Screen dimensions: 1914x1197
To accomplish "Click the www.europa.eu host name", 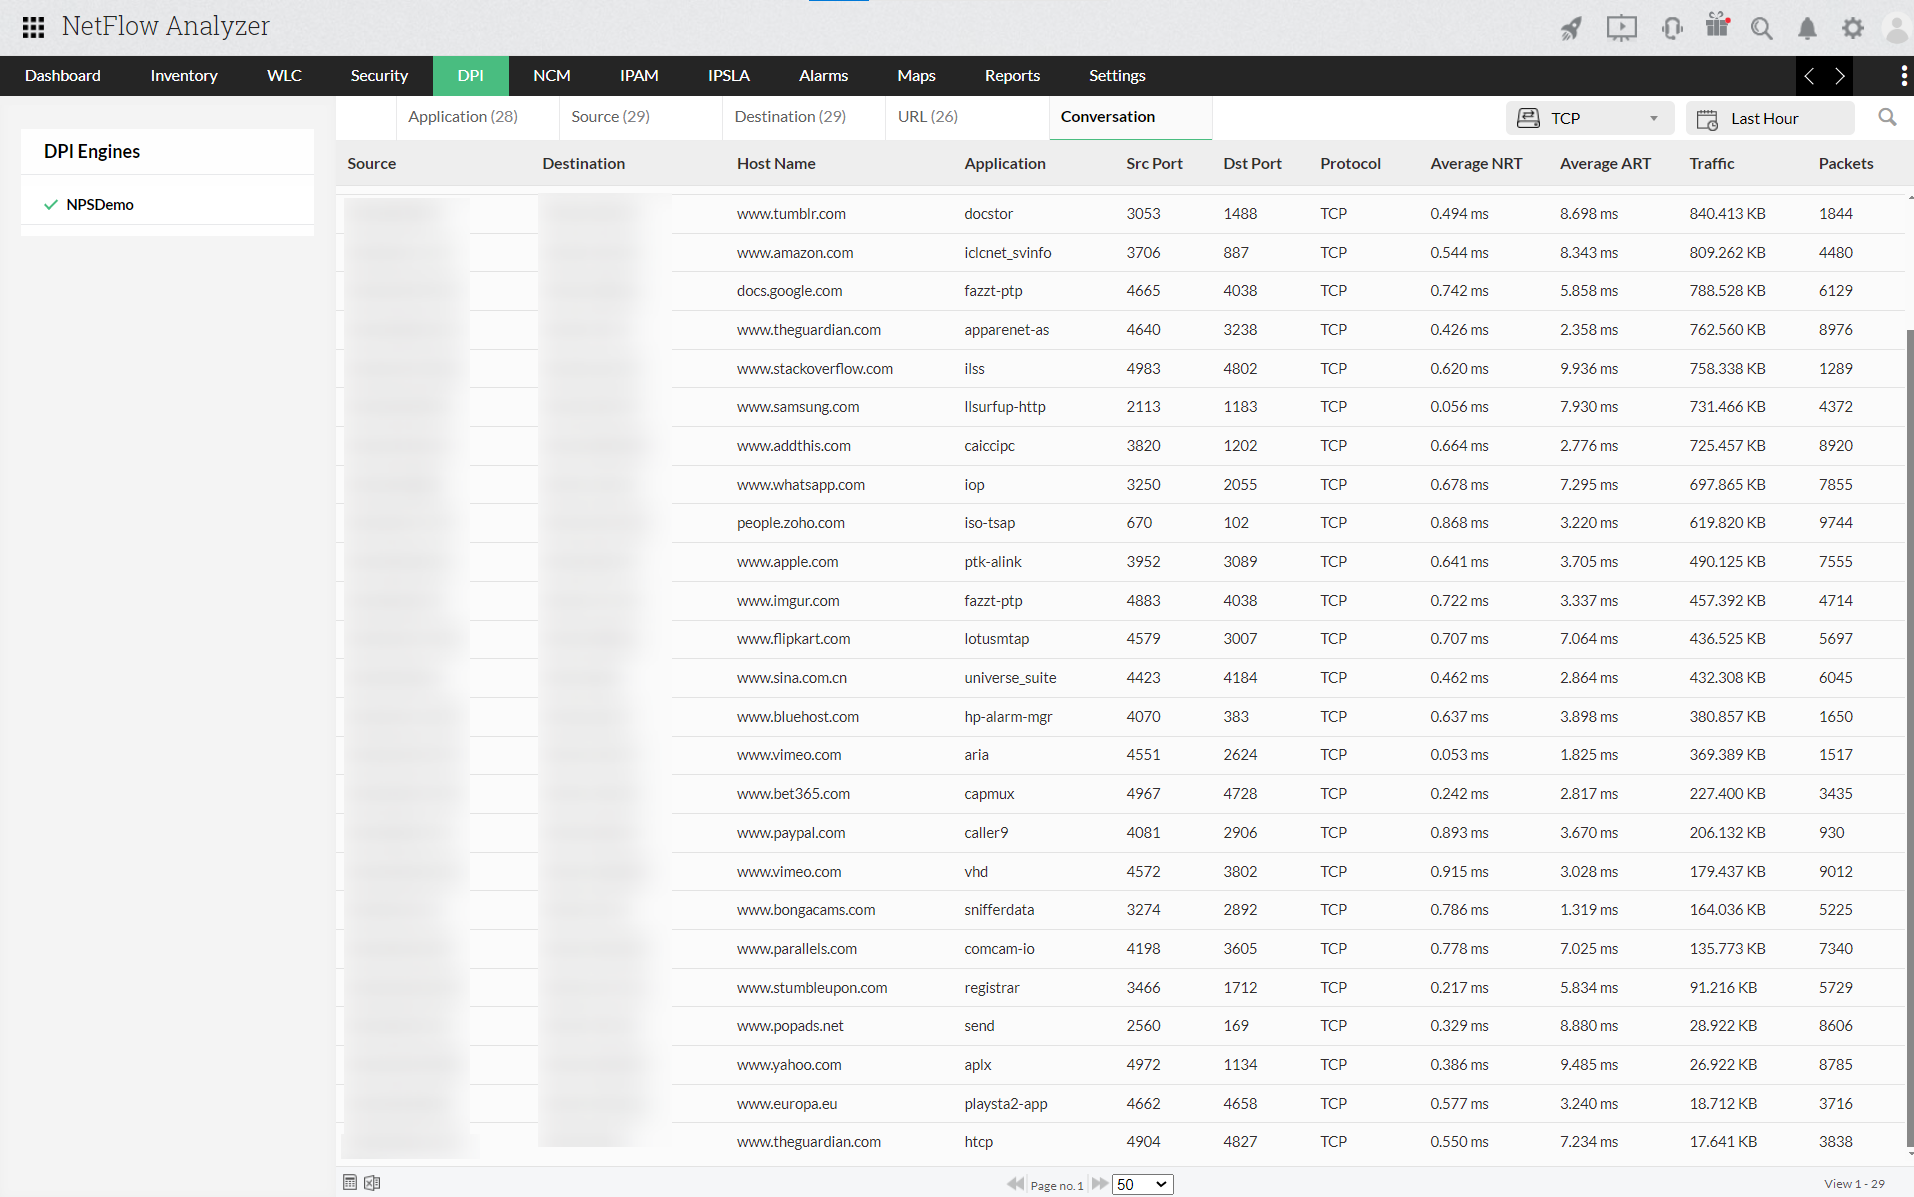I will (x=787, y=1104).
